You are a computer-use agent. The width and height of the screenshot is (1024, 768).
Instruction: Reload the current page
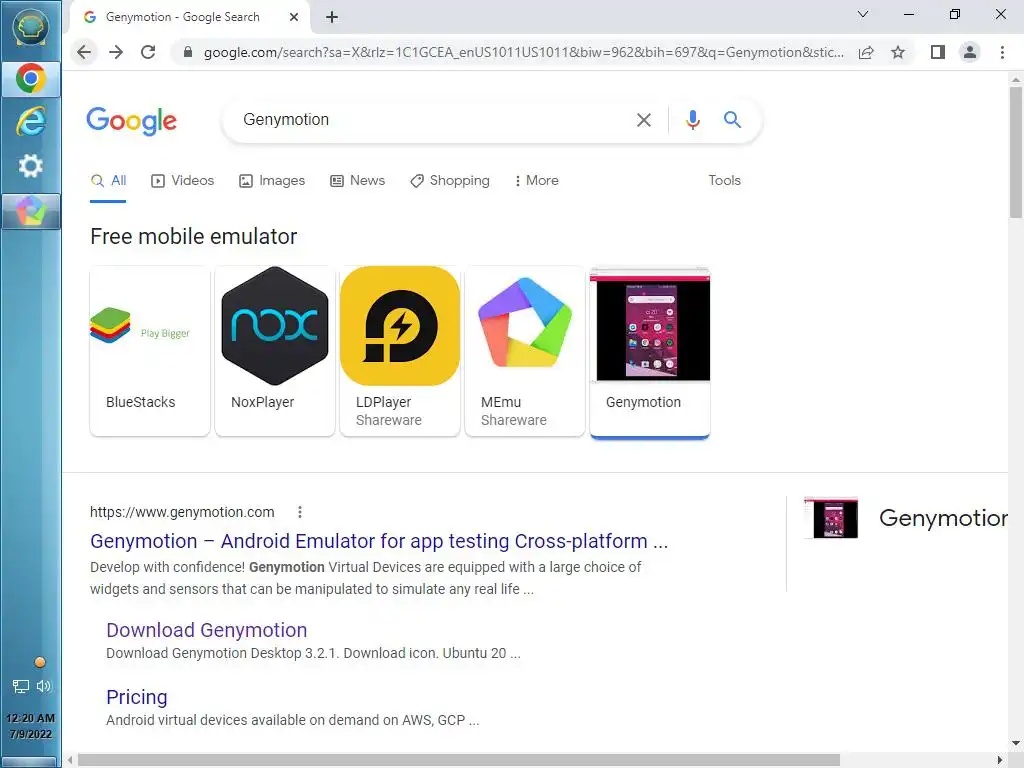(x=148, y=52)
